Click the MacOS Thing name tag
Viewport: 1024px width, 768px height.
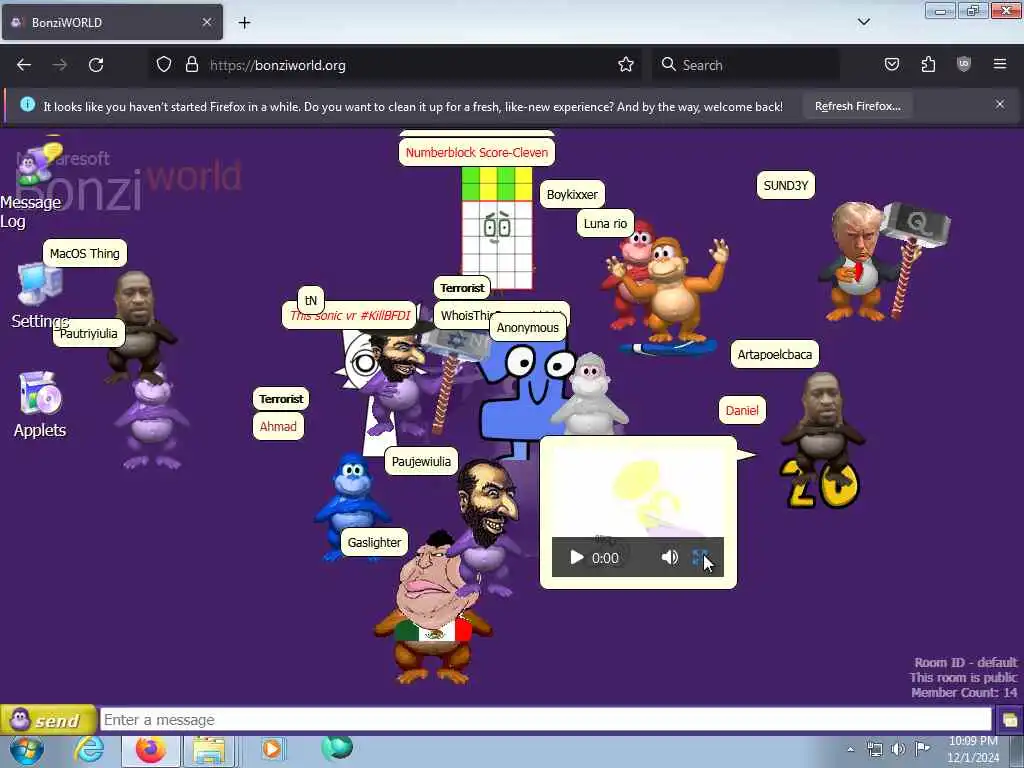tap(85, 253)
